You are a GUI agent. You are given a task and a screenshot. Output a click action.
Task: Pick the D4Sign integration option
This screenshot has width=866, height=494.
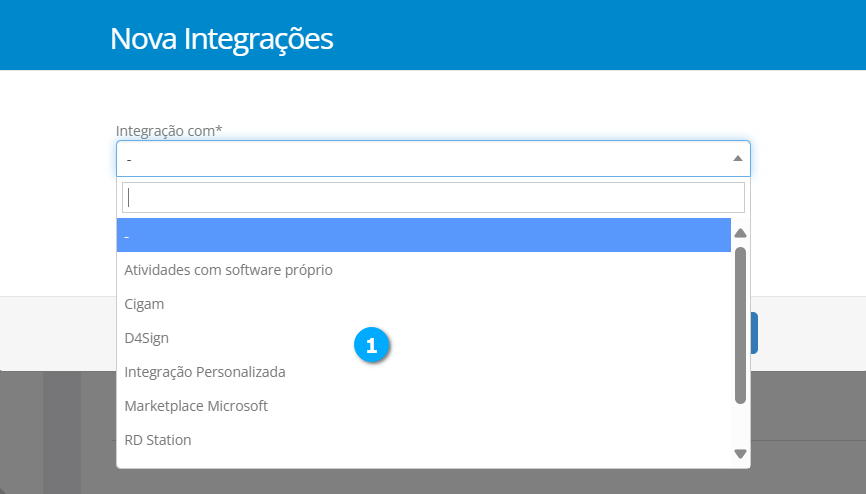pos(147,338)
